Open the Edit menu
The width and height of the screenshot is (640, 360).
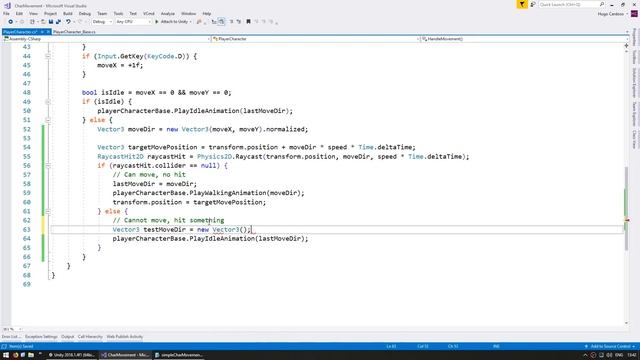point(19,14)
